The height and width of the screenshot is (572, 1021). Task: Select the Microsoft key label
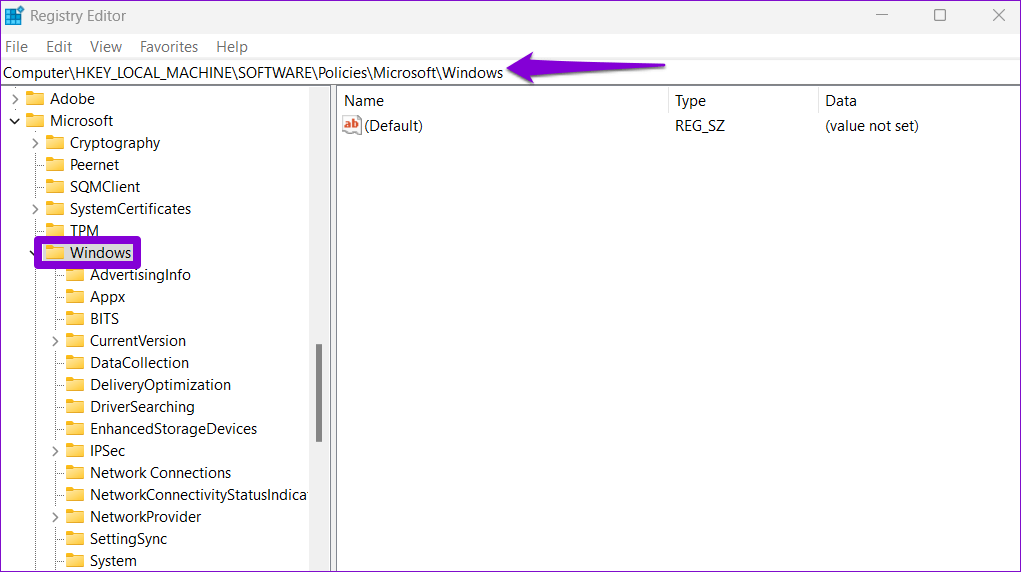pyautogui.click(x=81, y=121)
